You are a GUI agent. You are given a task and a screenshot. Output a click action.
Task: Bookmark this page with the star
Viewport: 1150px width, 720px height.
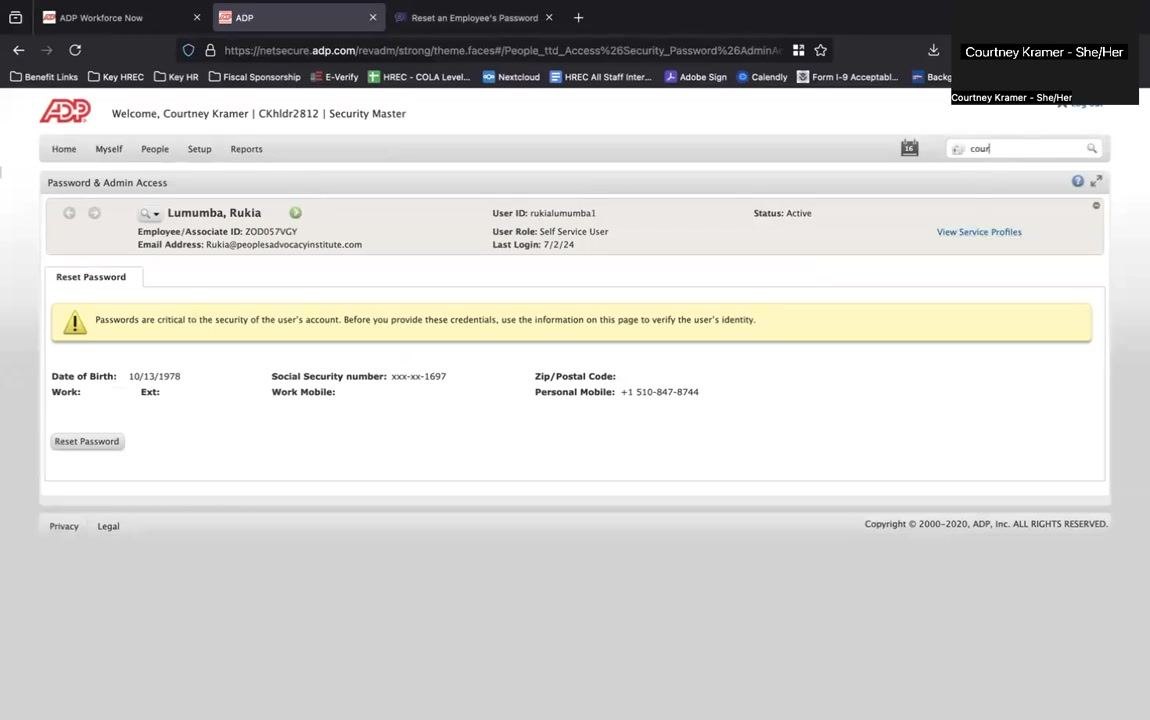[x=821, y=50]
